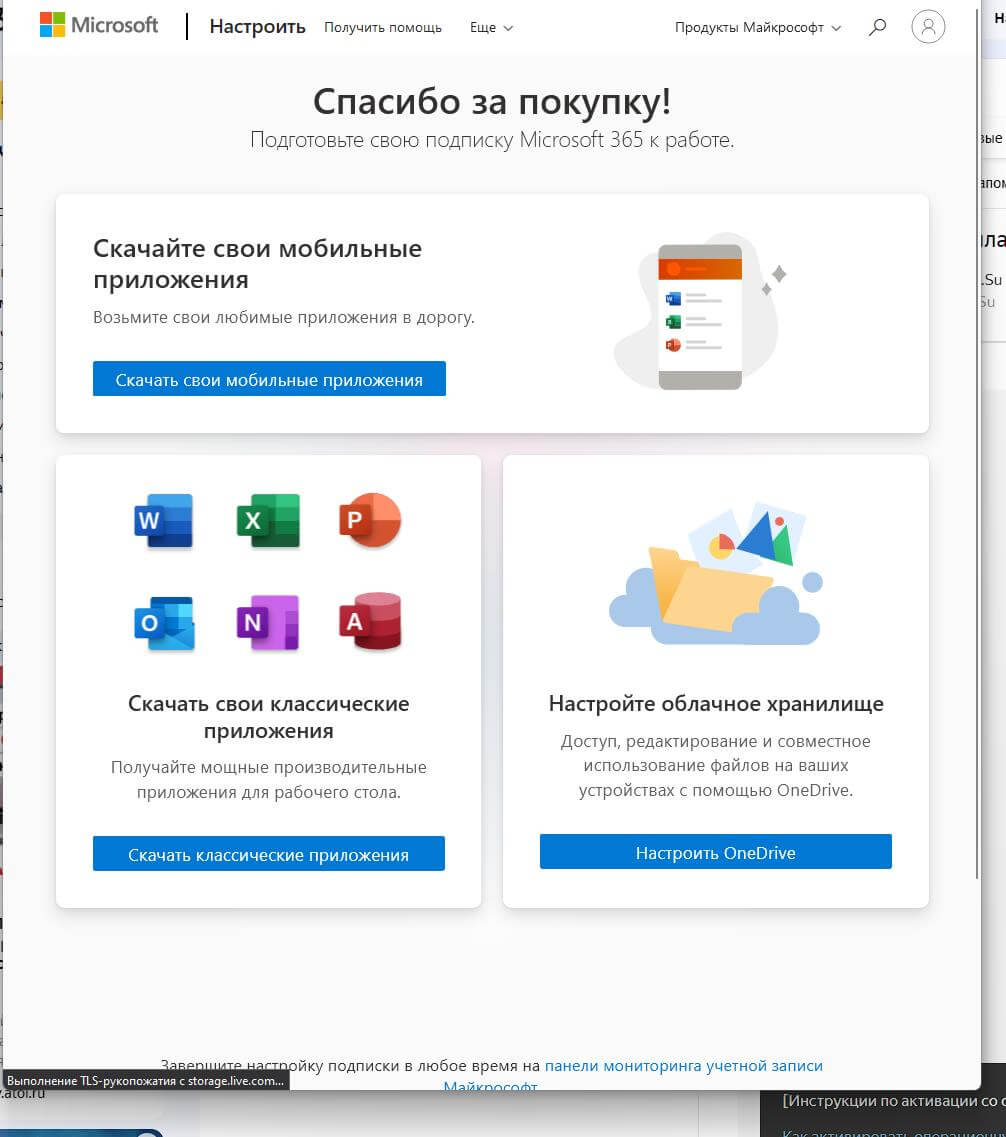Click the mobile phone apps illustration
The width and height of the screenshot is (1006, 1137).
[700, 313]
